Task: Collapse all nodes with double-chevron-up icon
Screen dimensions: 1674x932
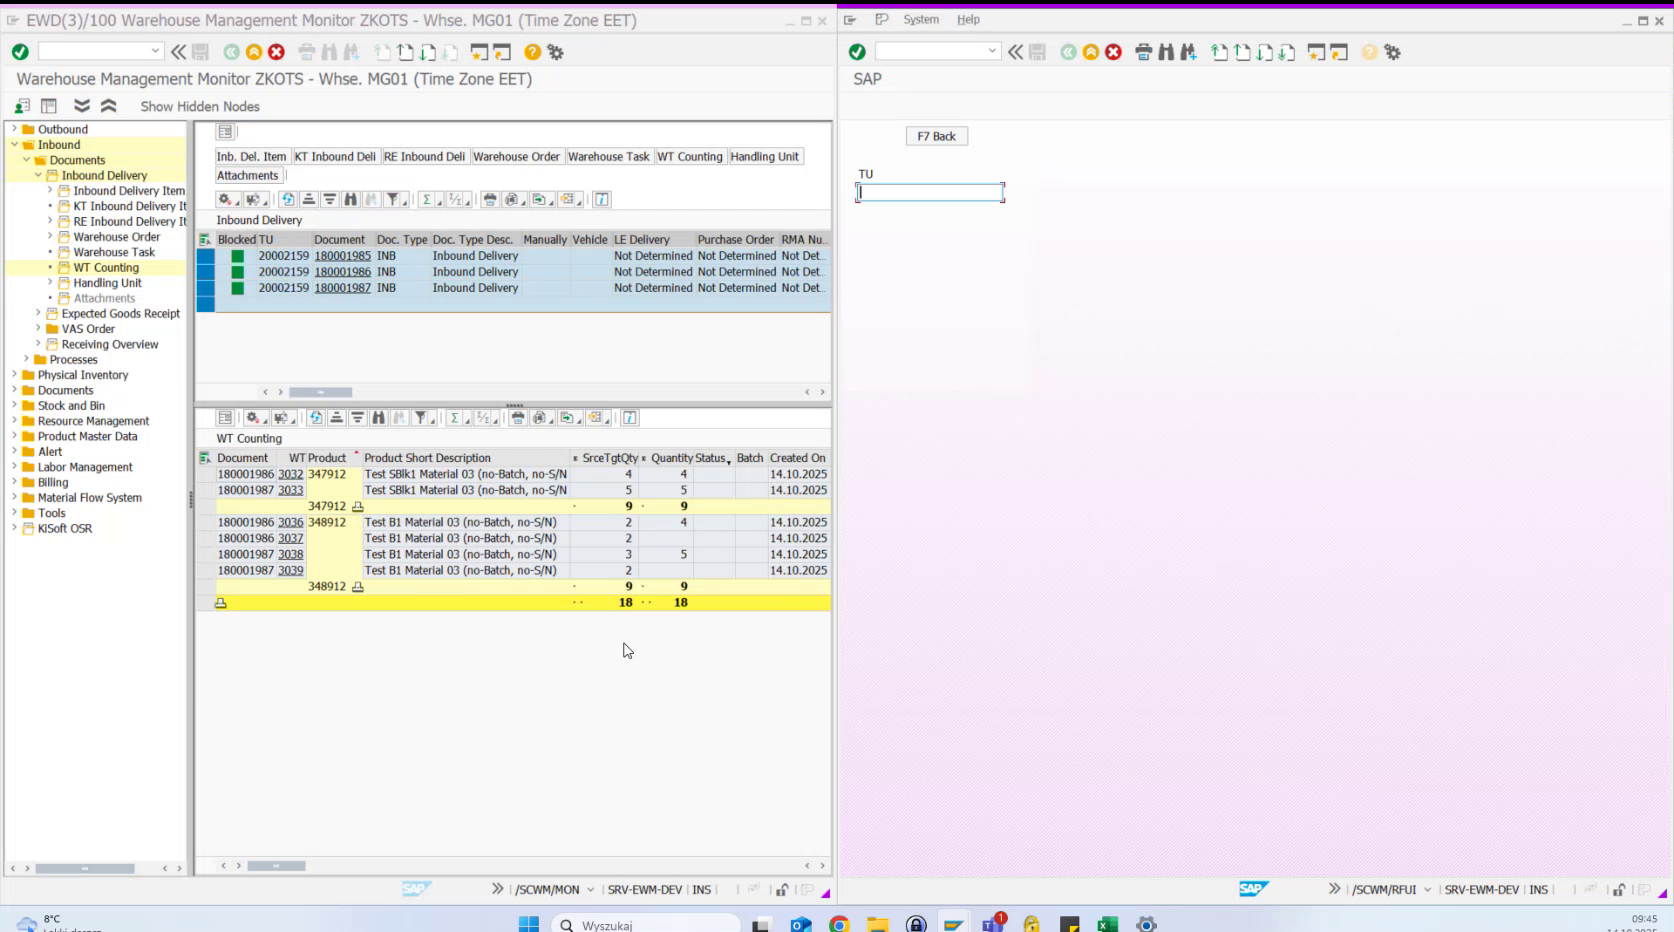Action: coord(109,105)
